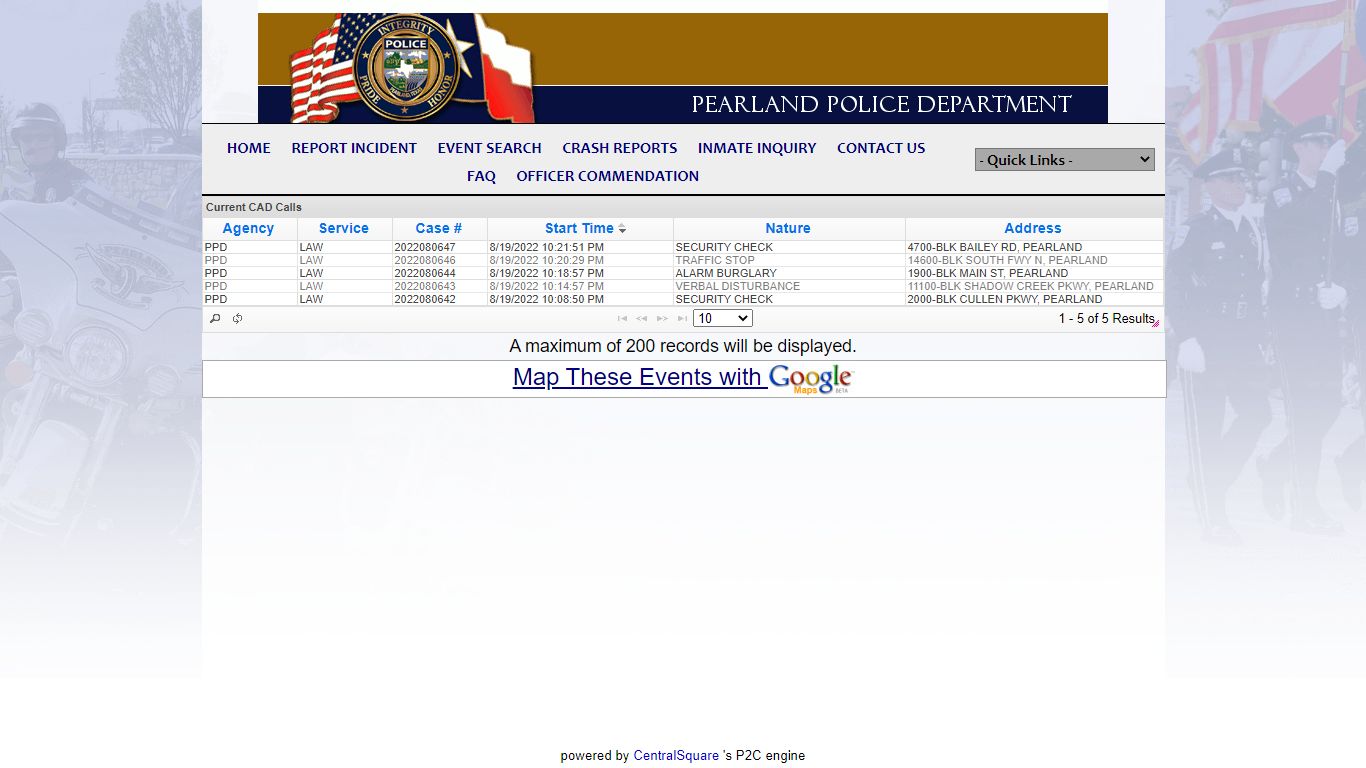Select case number 2022080642
Viewport: 1366px width, 768px height.
425,299
